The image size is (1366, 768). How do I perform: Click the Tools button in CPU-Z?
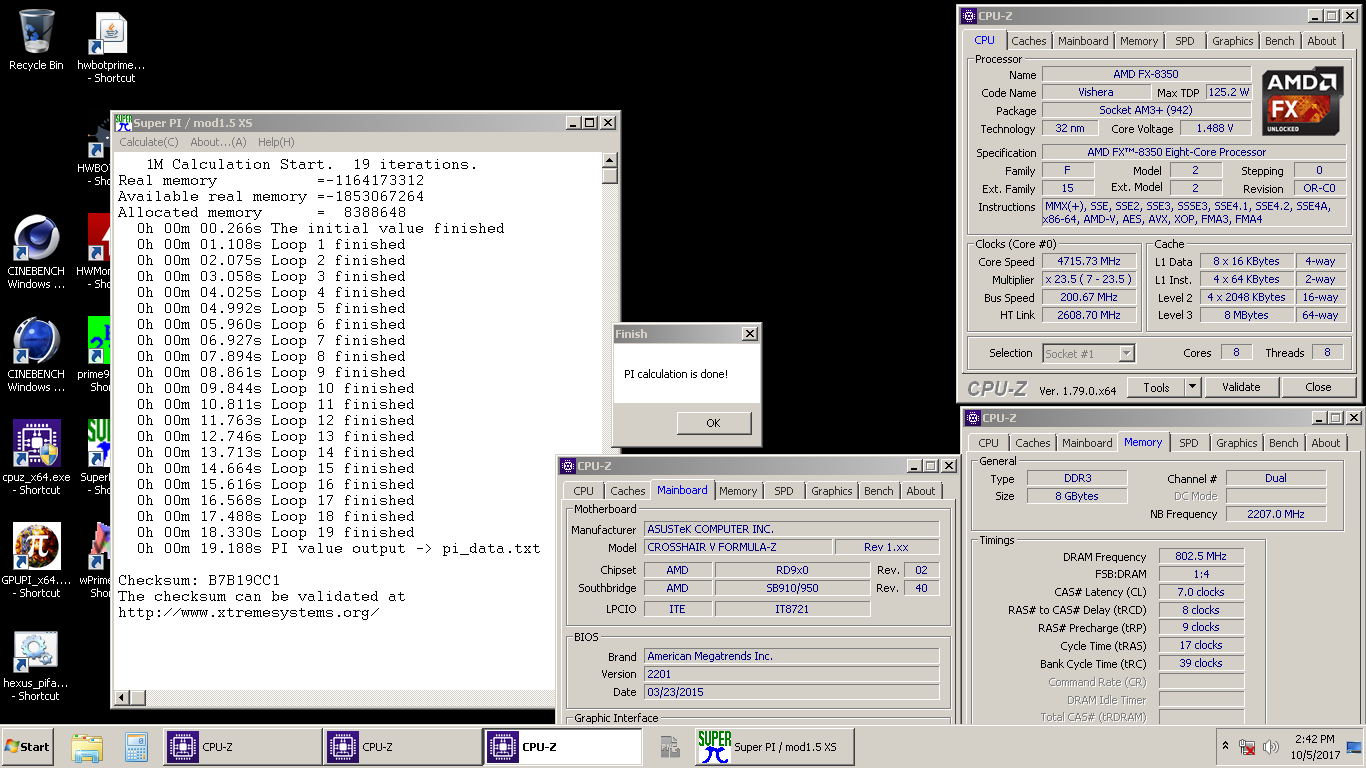[x=1156, y=387]
